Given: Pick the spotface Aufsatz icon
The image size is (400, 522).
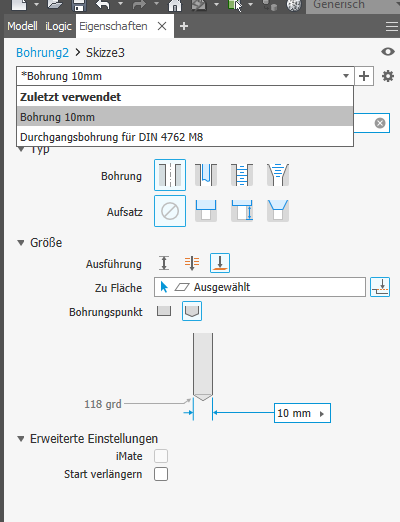Looking at the screenshot, I should click(x=242, y=211).
